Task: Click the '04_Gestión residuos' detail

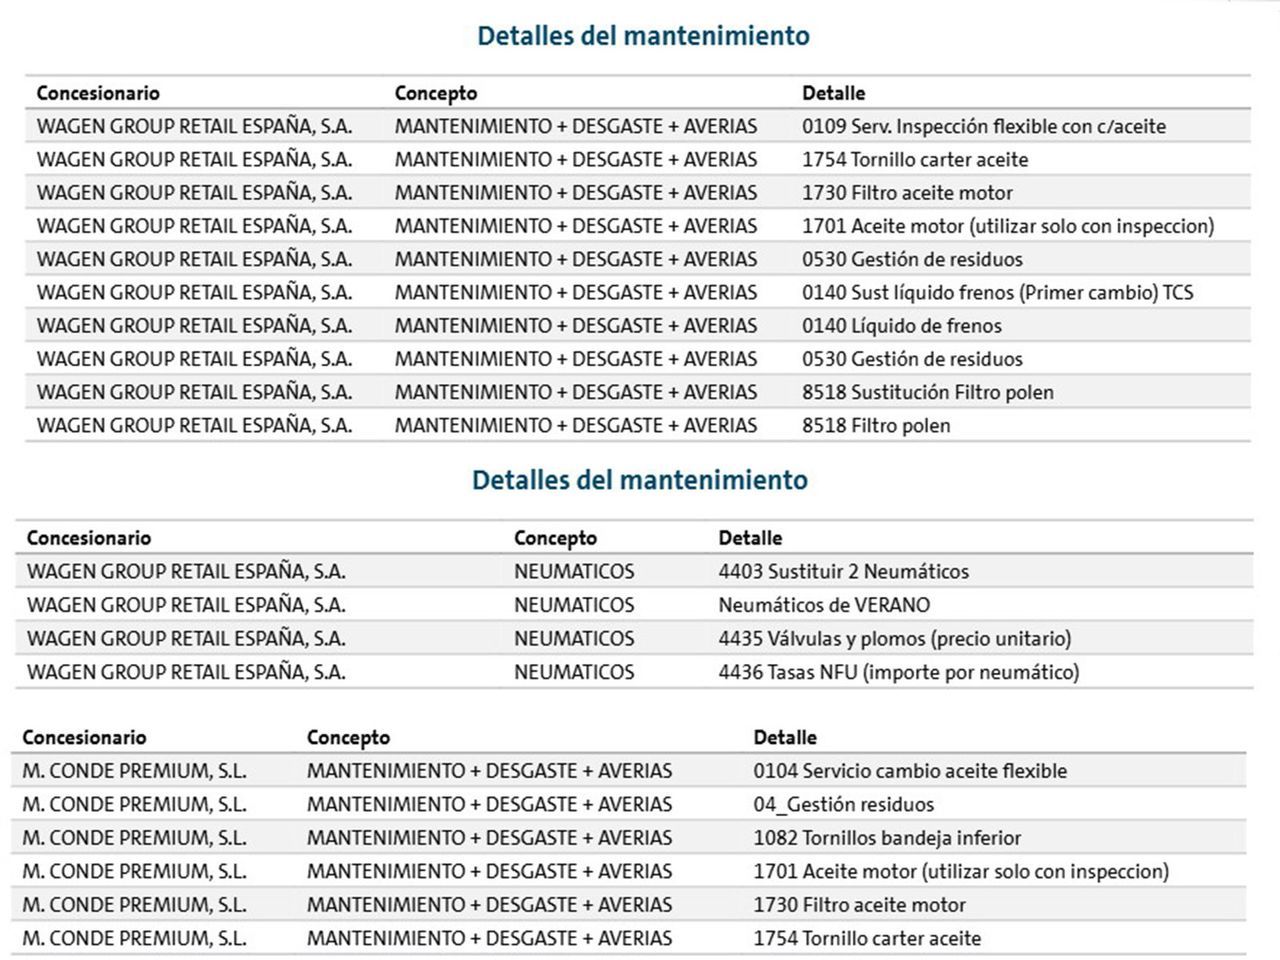Action: pyautogui.click(x=844, y=804)
